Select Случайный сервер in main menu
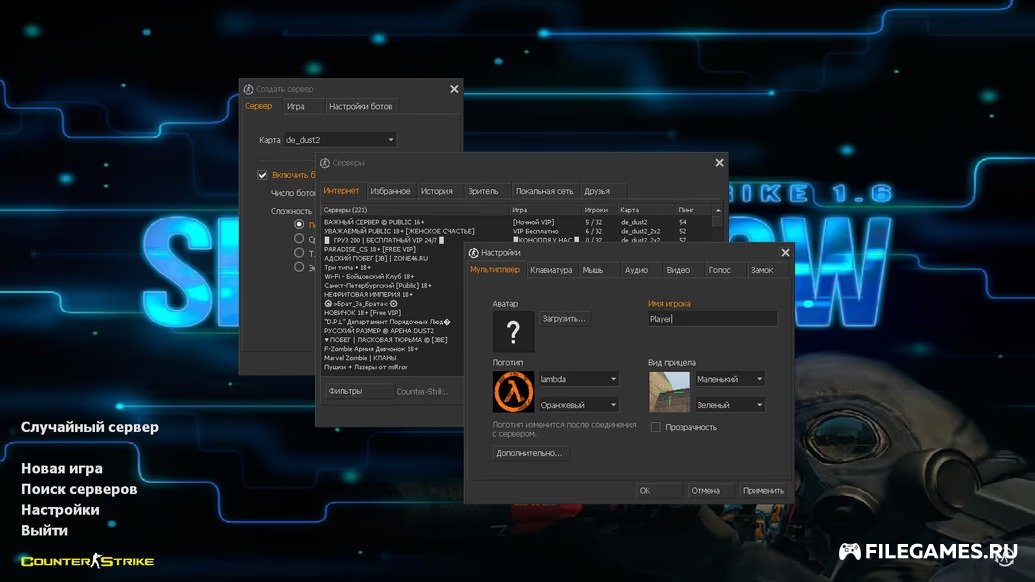This screenshot has height=582, width=1035. (x=90, y=427)
